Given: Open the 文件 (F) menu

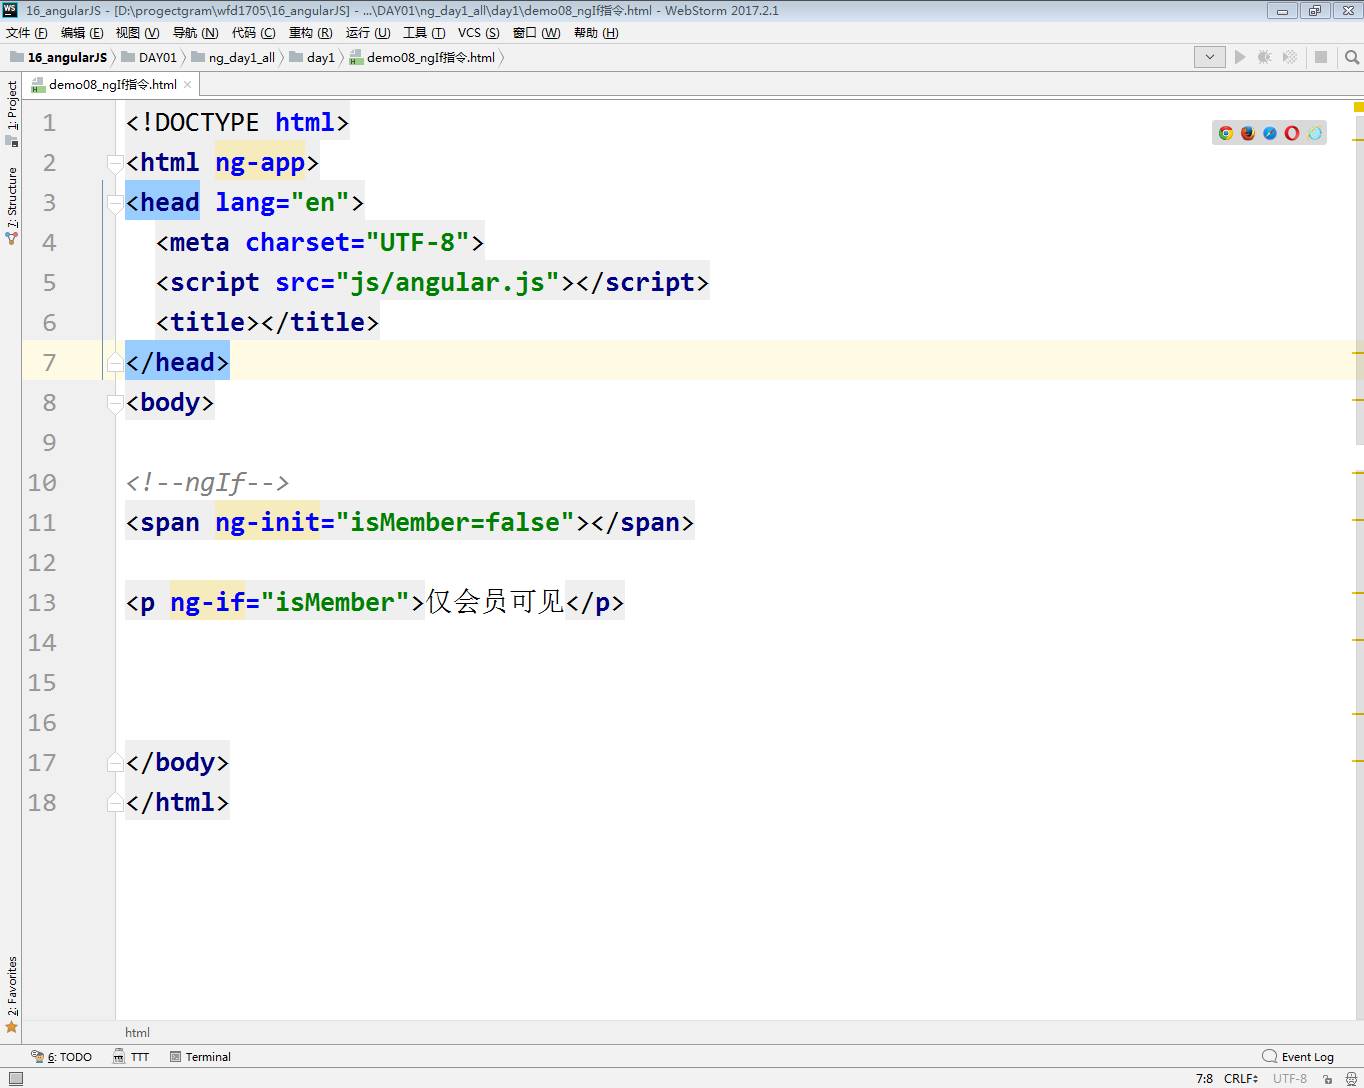Looking at the screenshot, I should [x=27, y=33].
